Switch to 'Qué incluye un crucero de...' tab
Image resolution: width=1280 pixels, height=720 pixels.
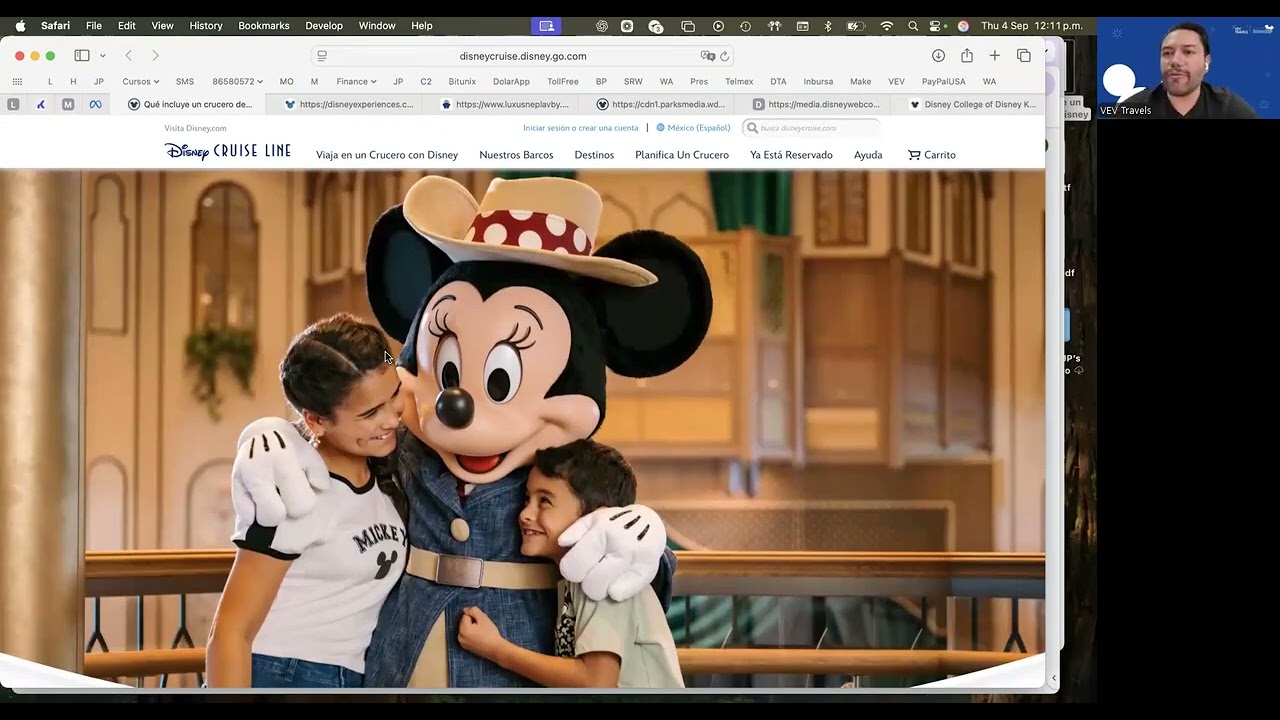190,104
